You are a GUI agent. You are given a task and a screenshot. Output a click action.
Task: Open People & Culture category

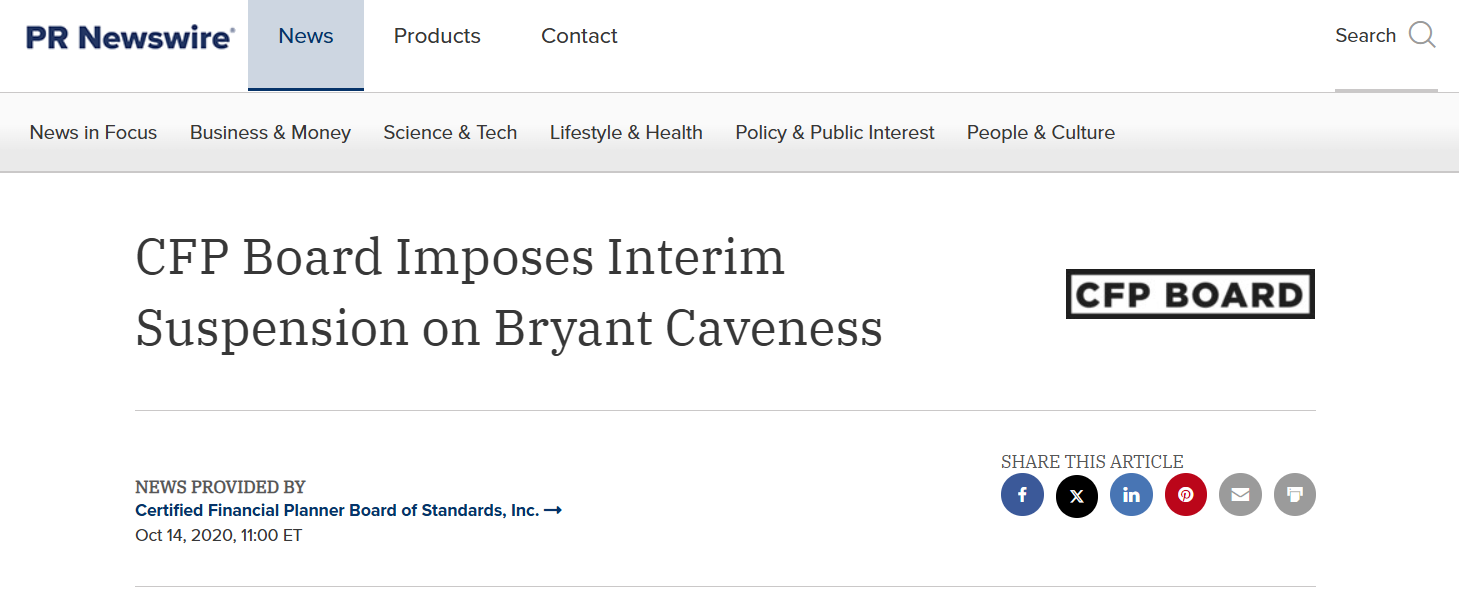click(x=1041, y=133)
